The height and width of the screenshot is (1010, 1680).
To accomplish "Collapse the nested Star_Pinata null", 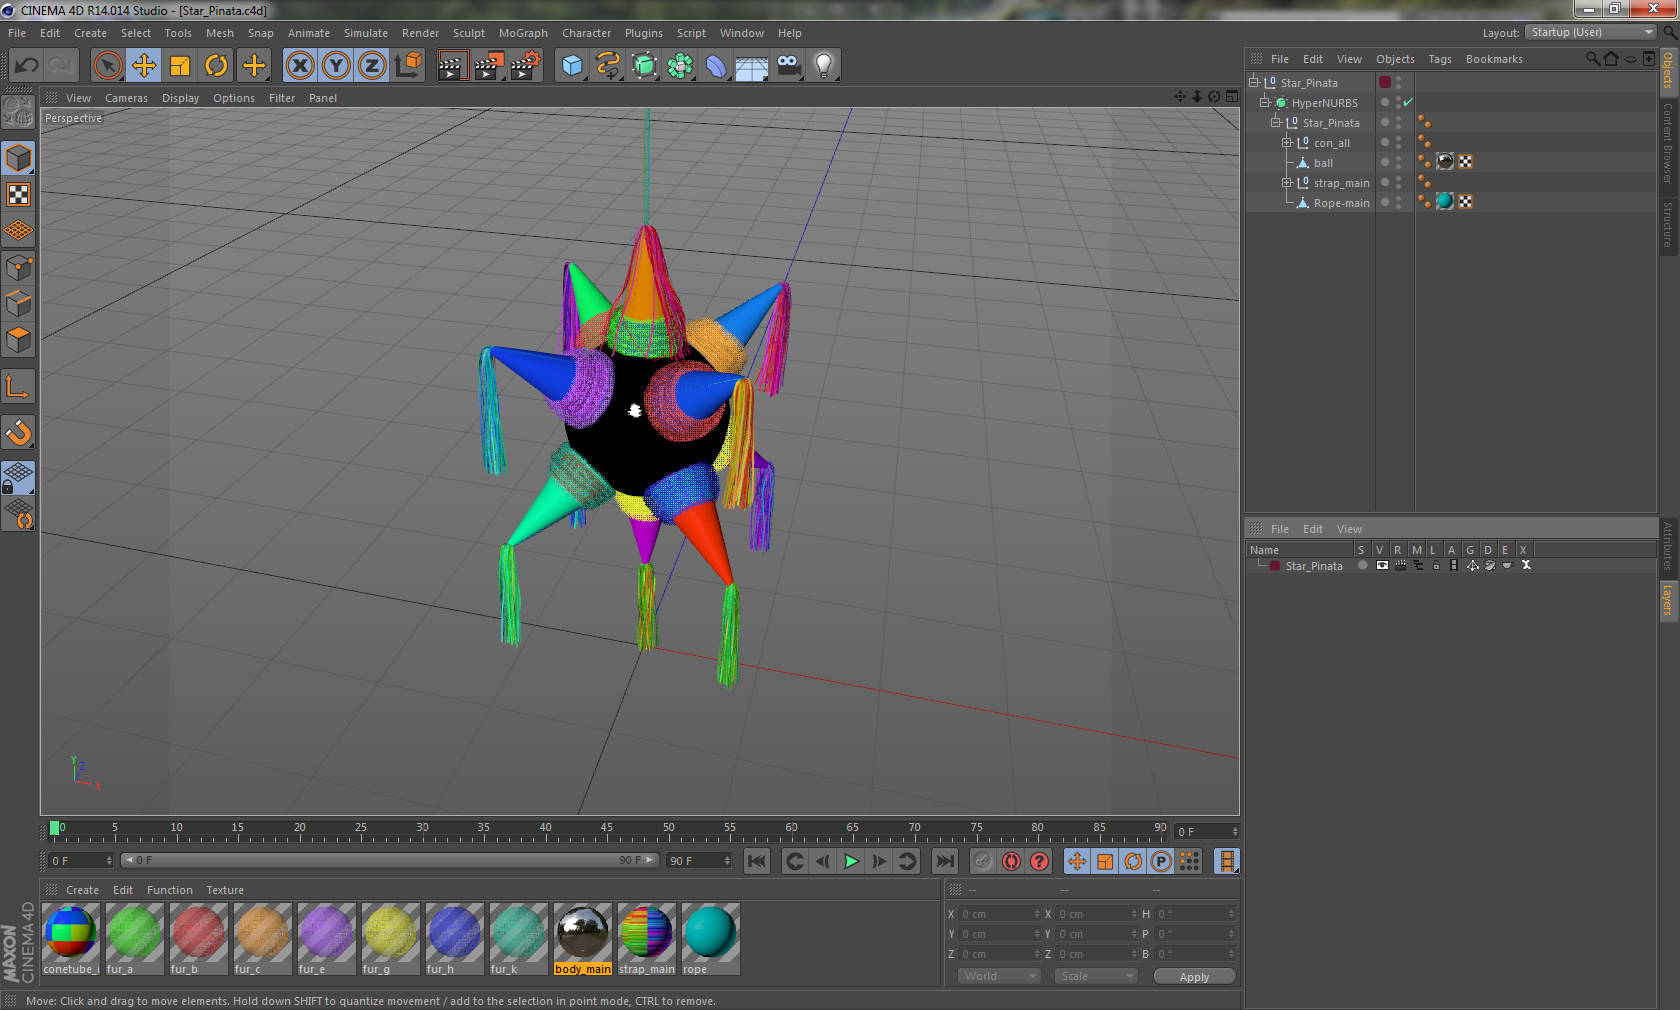I will pyautogui.click(x=1276, y=122).
